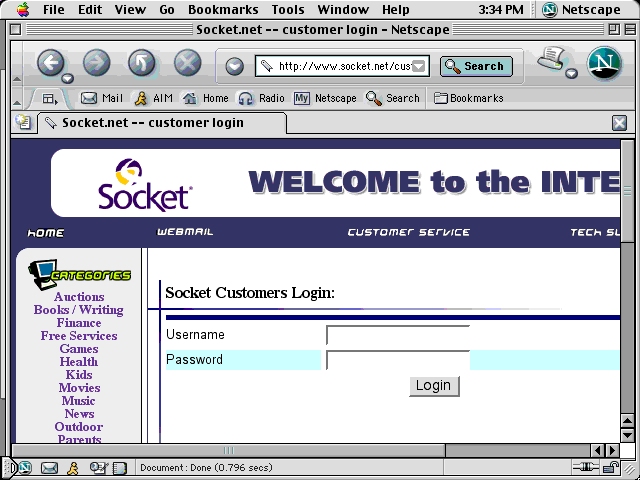This screenshot has width=640, height=480.
Task: Open the Apple menu
Action: (23, 9)
